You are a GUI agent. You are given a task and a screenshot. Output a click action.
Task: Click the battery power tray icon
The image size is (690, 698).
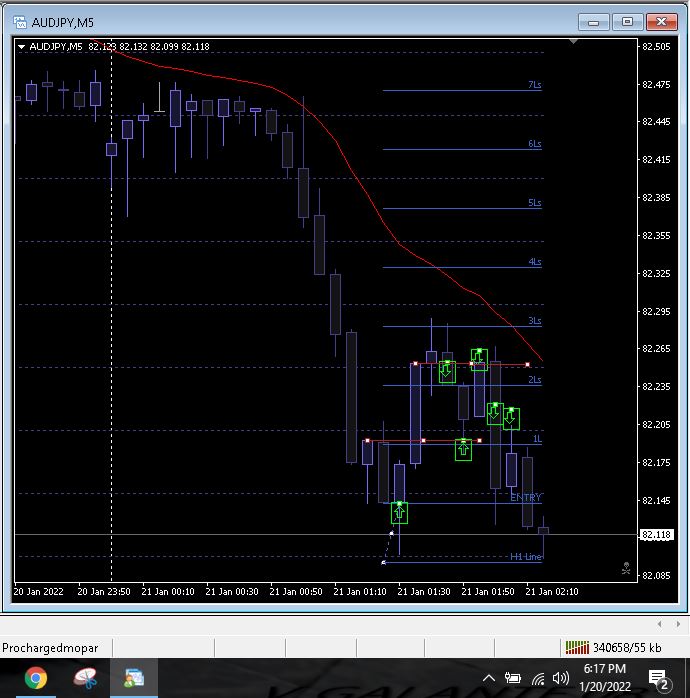pyautogui.click(x=512, y=678)
